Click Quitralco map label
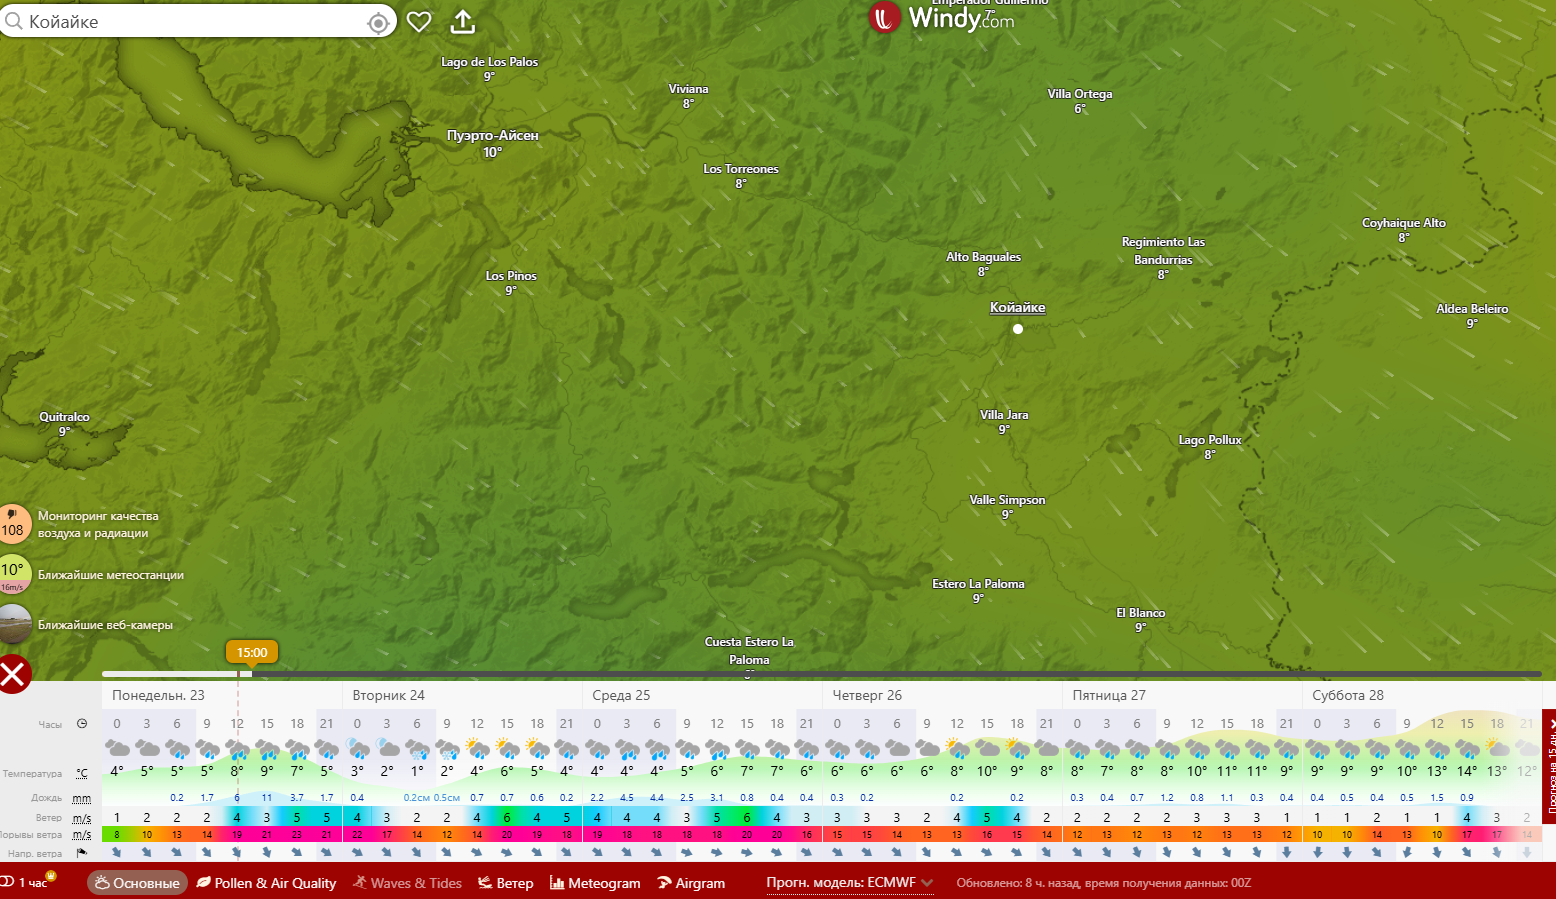 [x=64, y=417]
